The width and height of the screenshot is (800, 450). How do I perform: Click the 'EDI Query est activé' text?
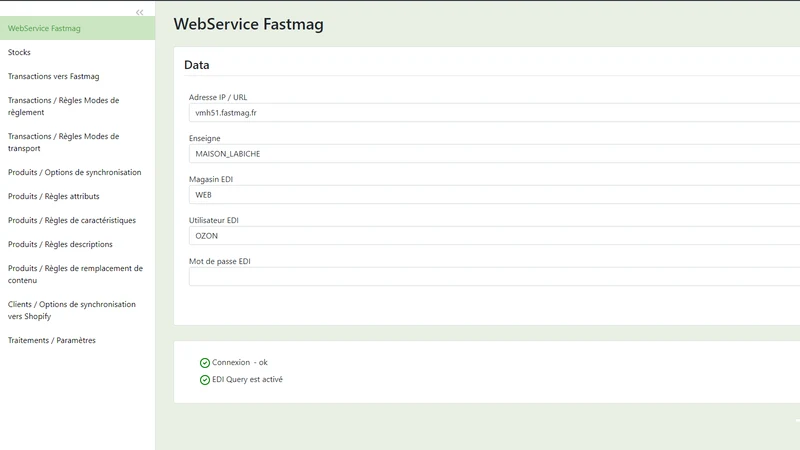click(x=247, y=379)
